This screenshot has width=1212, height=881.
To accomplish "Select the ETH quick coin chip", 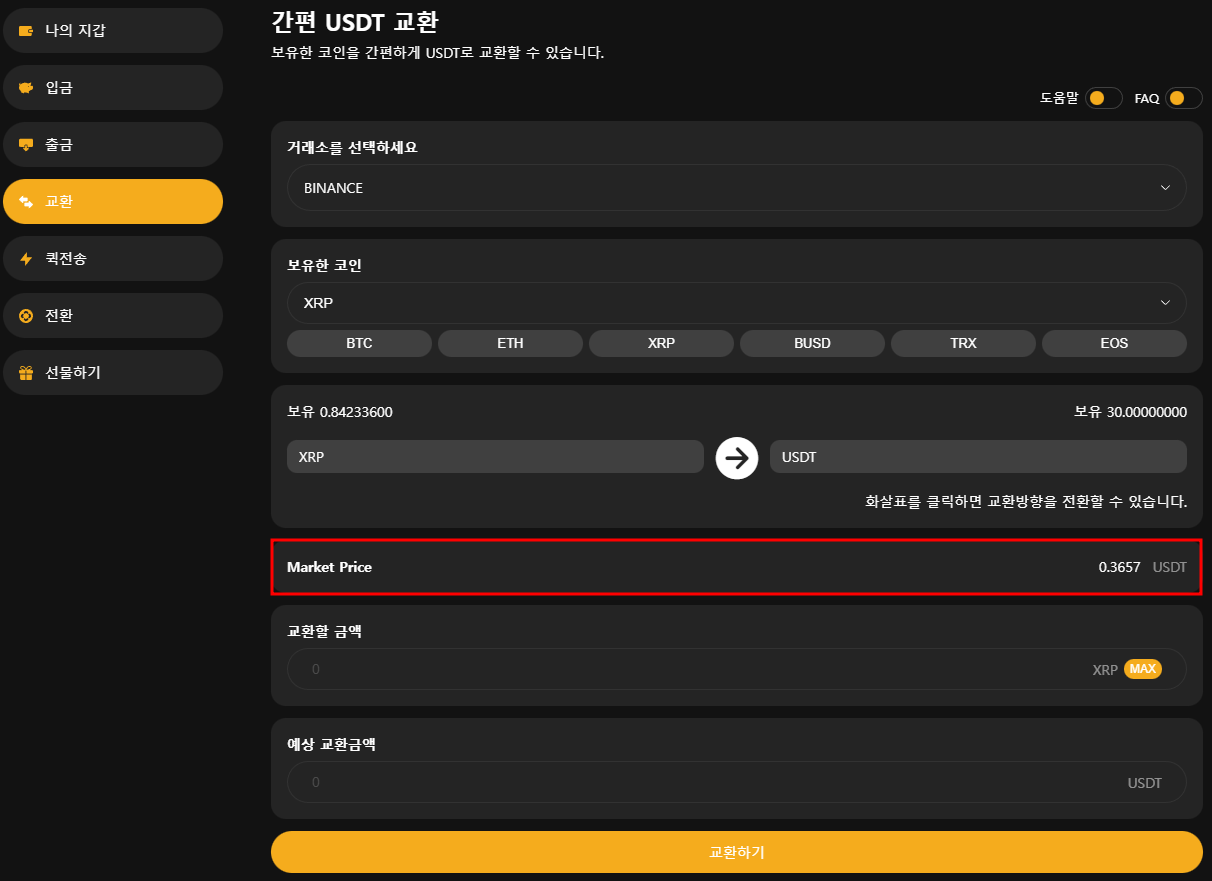I will tap(510, 343).
